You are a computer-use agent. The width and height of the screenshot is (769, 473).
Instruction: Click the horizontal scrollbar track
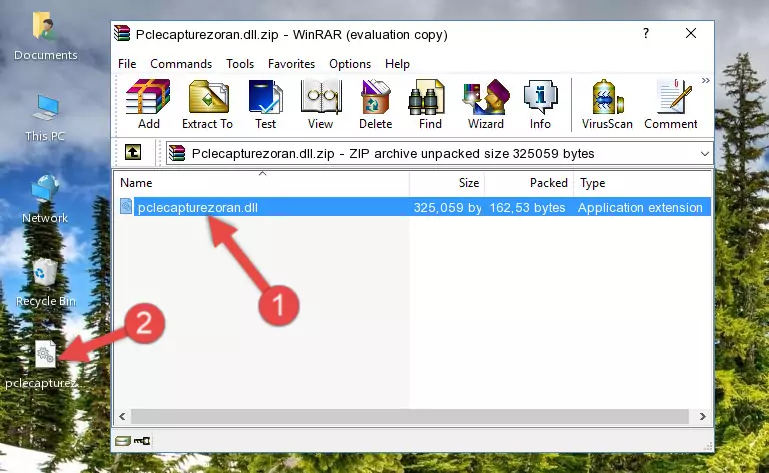pyautogui.click(x=410, y=416)
